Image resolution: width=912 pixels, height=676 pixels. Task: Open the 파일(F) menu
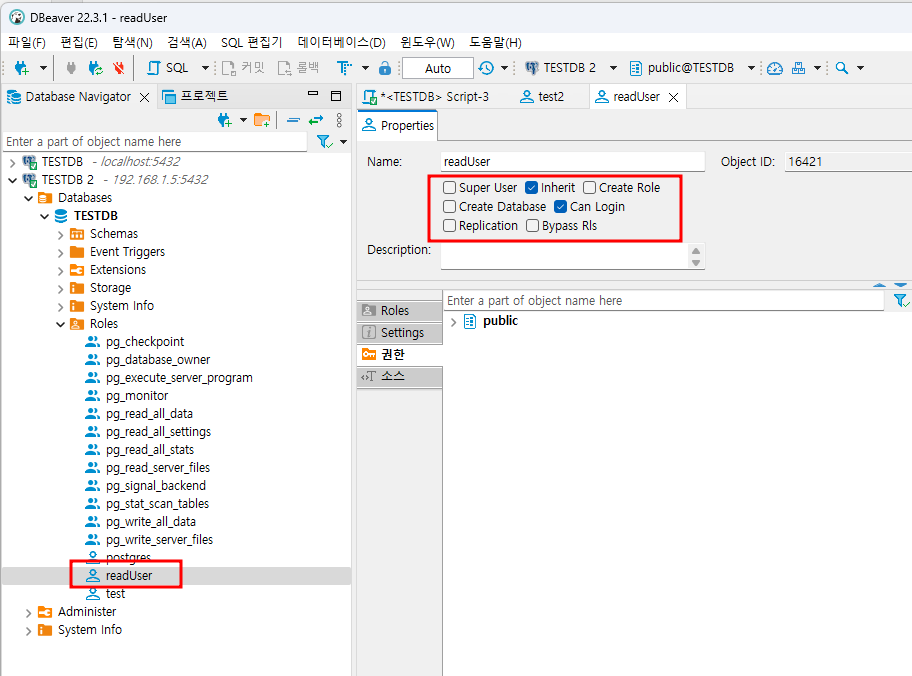27,42
